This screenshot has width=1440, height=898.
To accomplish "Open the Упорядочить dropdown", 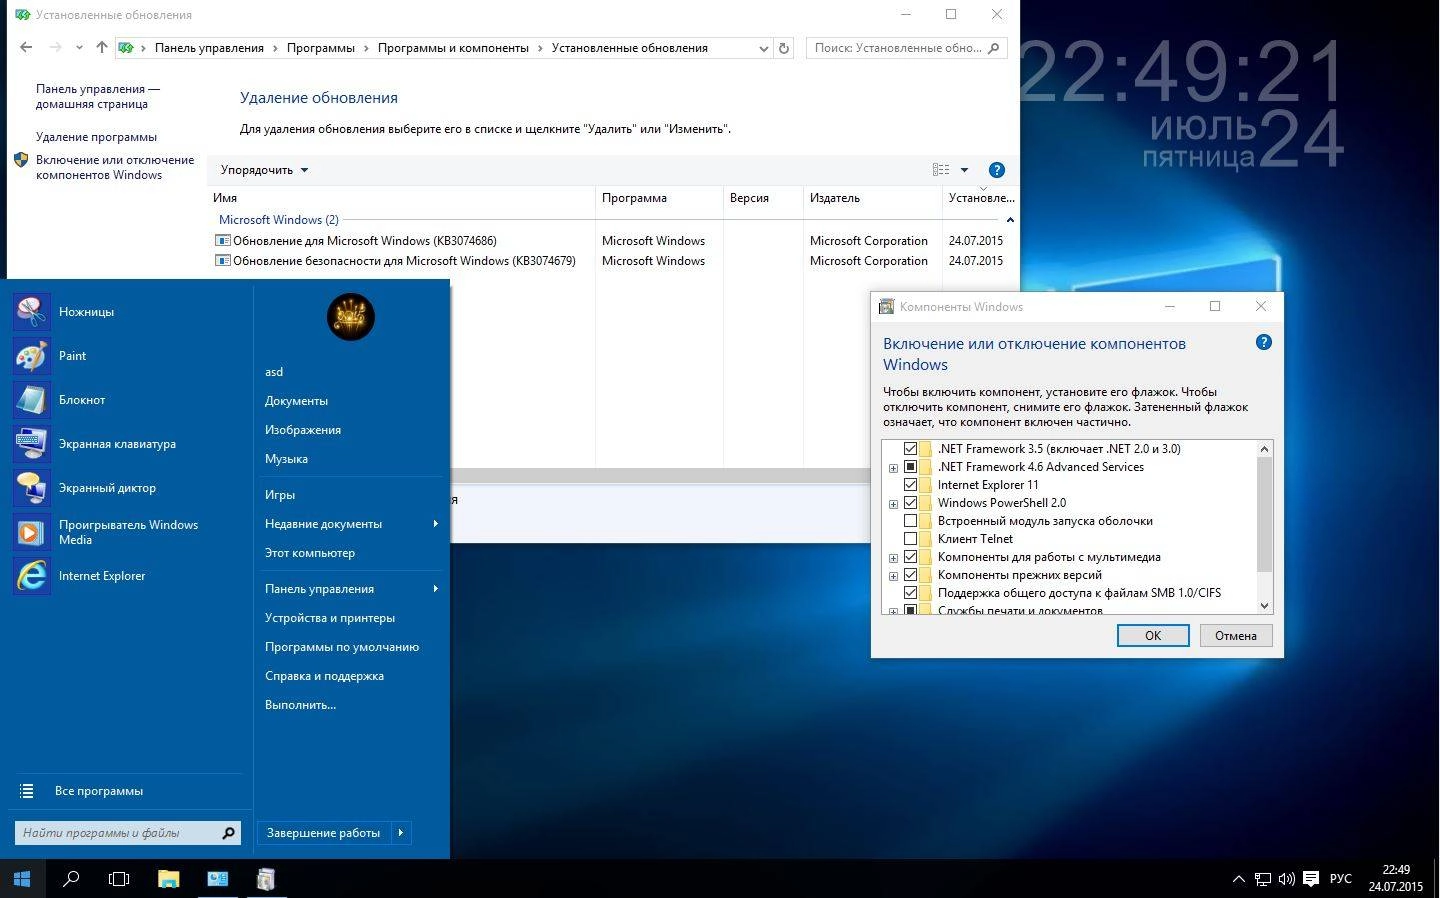I will pyautogui.click(x=264, y=170).
